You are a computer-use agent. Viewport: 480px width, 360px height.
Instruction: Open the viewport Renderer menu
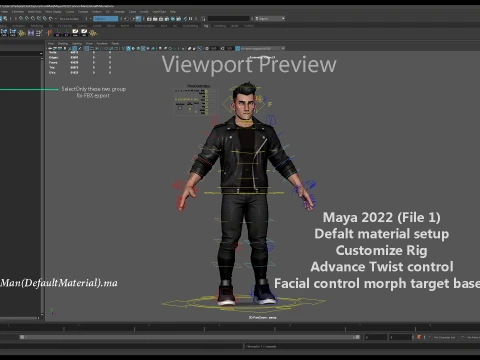click(x=102, y=43)
